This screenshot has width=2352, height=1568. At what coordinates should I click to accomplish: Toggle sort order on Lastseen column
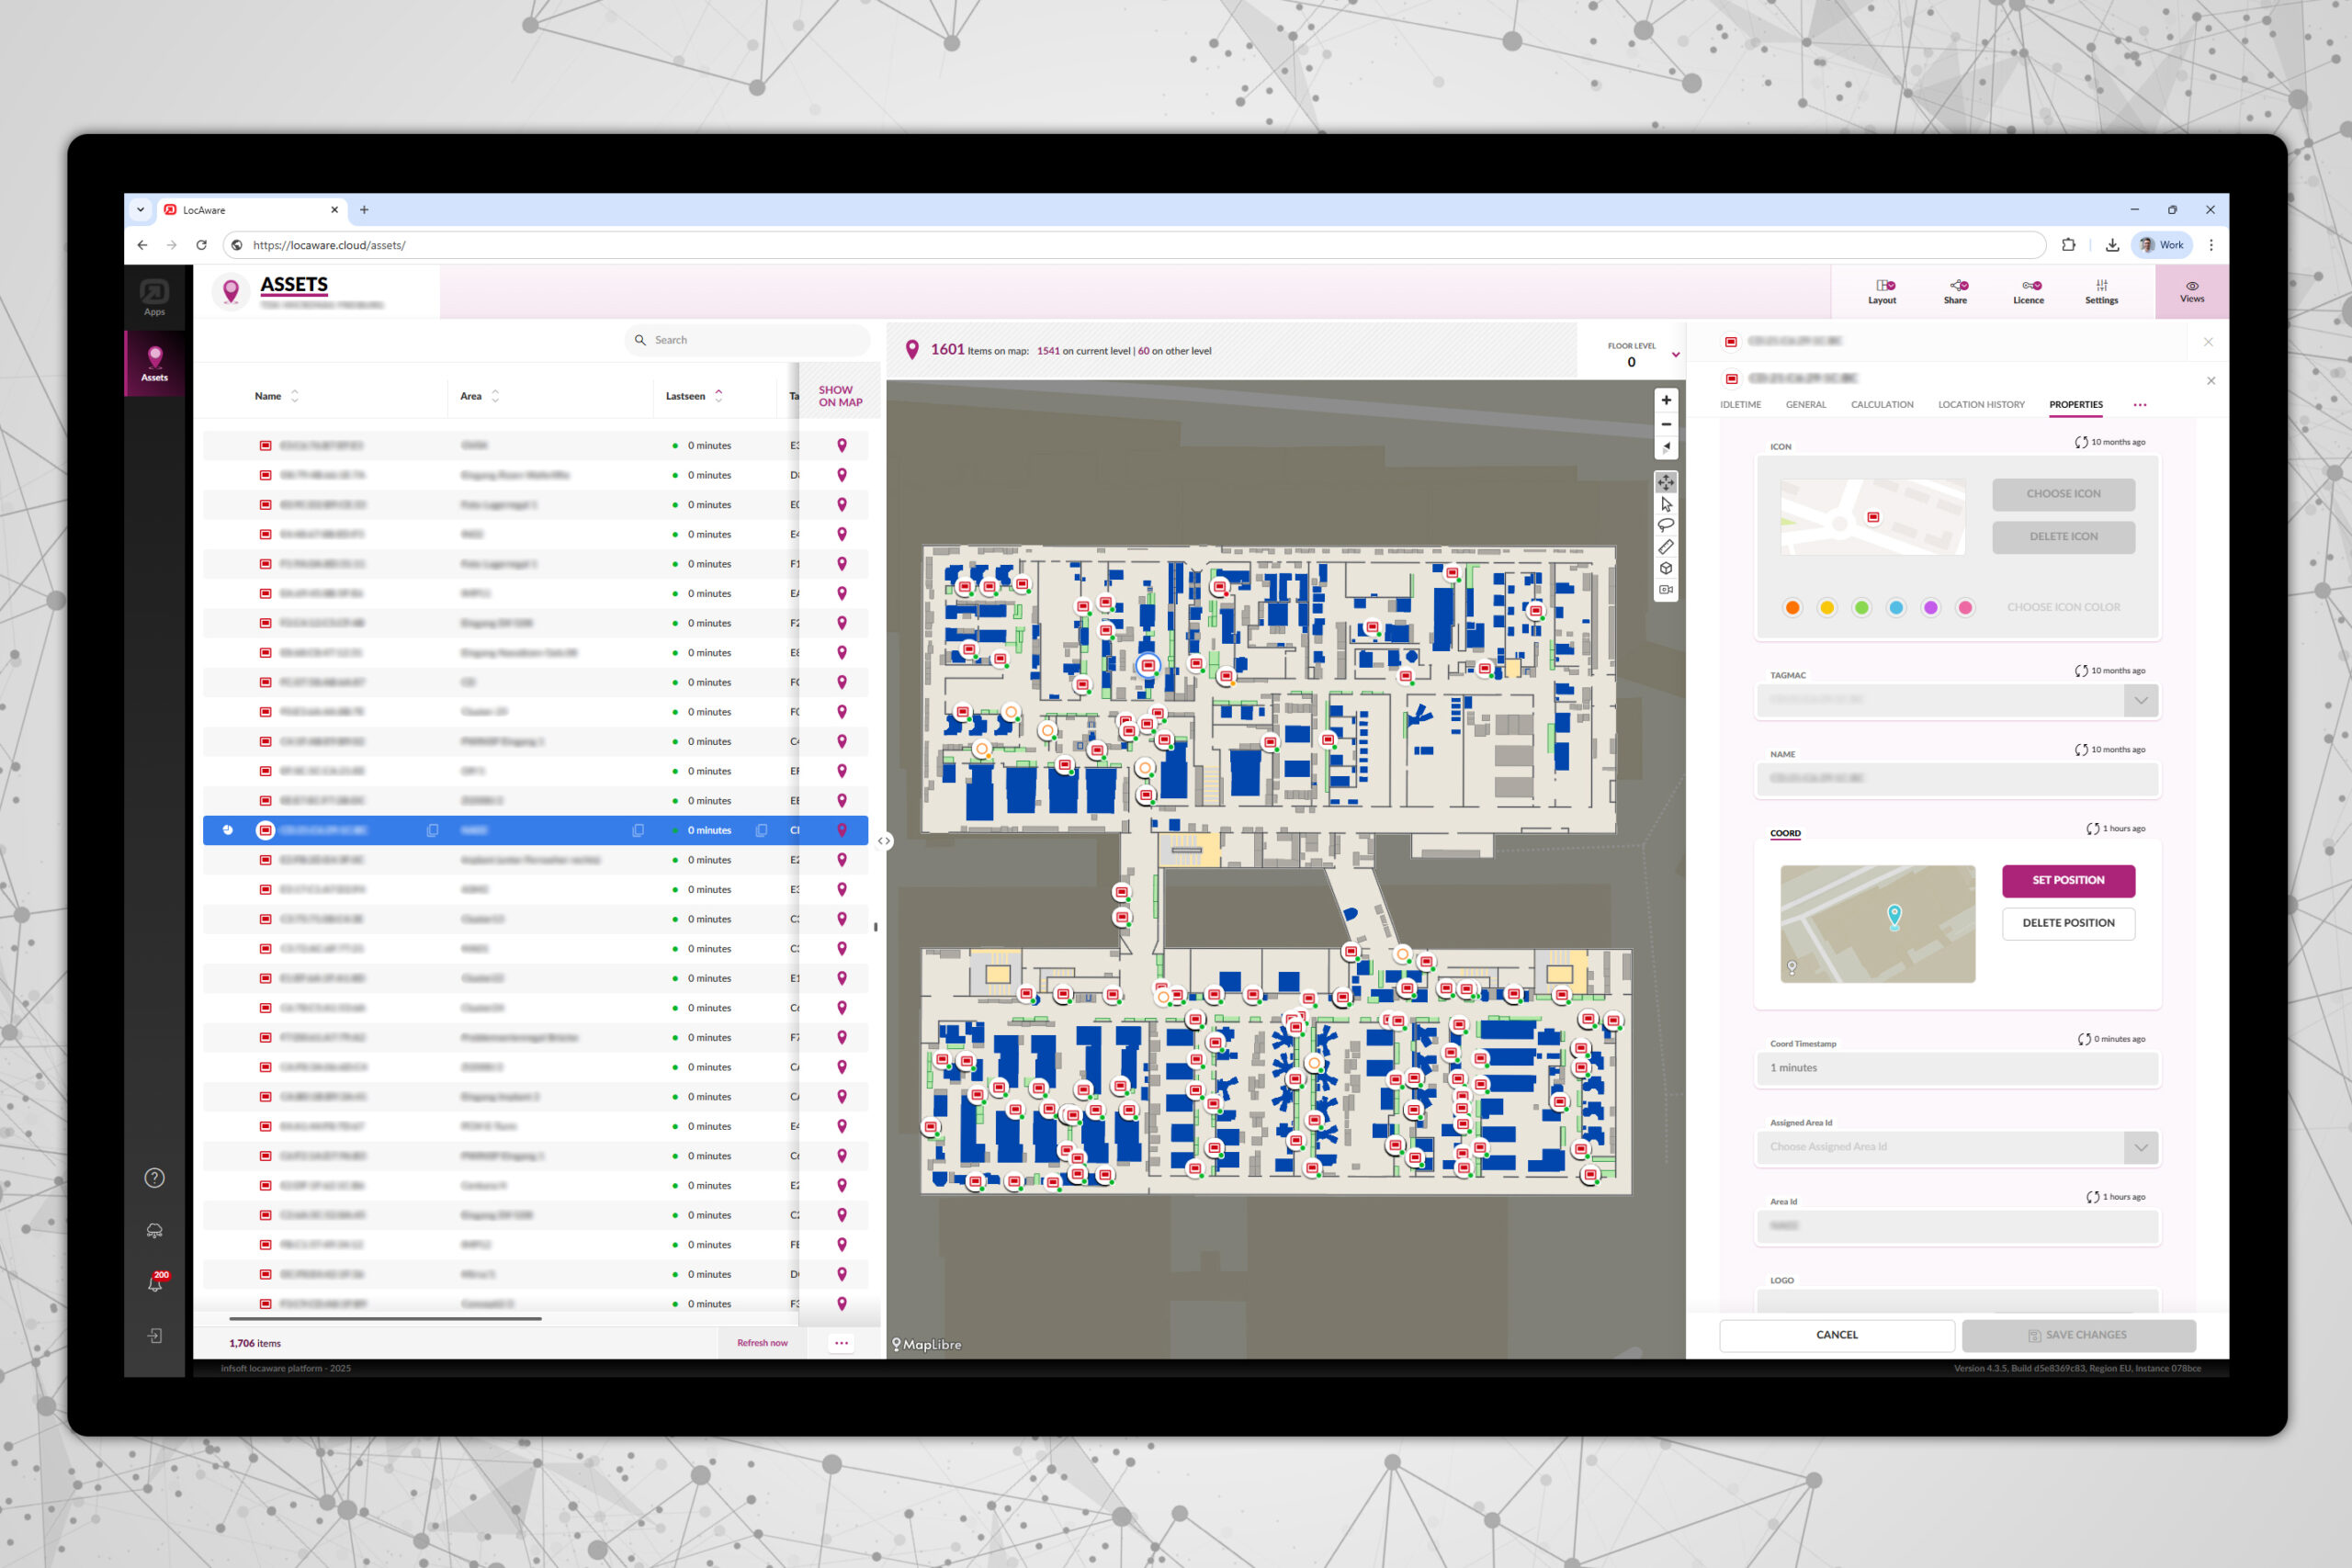pos(718,396)
